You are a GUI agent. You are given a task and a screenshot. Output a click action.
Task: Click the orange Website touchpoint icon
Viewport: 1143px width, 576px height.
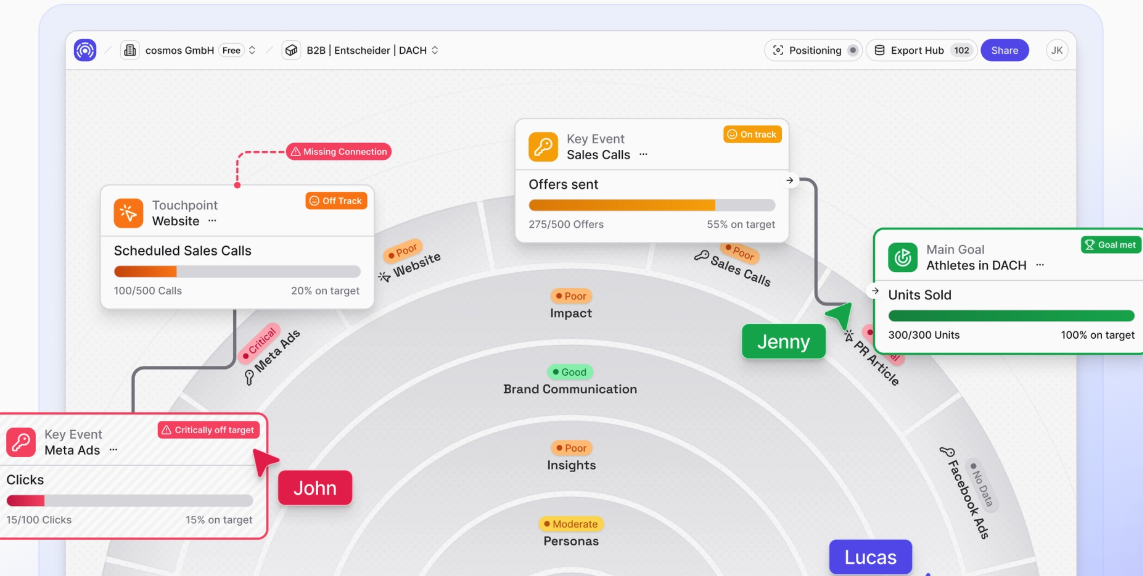point(128,213)
